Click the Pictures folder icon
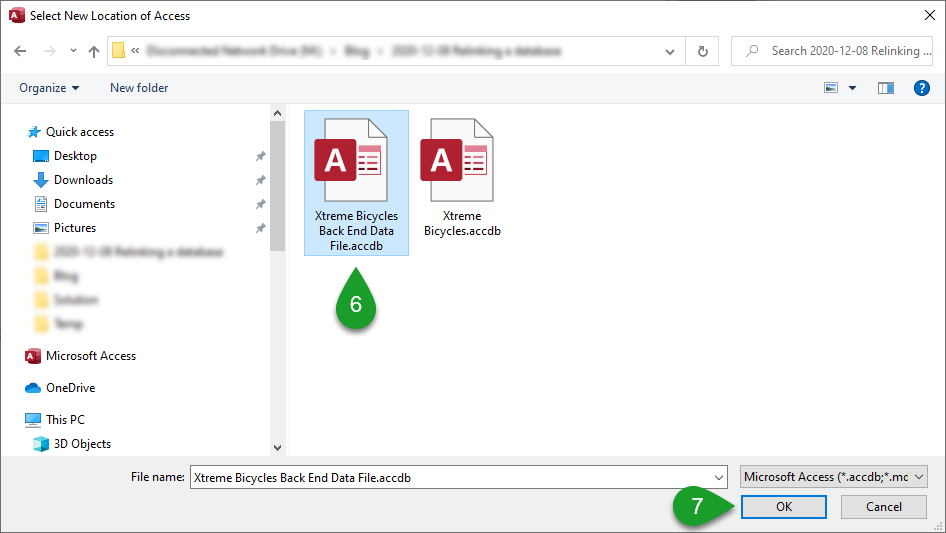This screenshot has width=946, height=533. 40,228
